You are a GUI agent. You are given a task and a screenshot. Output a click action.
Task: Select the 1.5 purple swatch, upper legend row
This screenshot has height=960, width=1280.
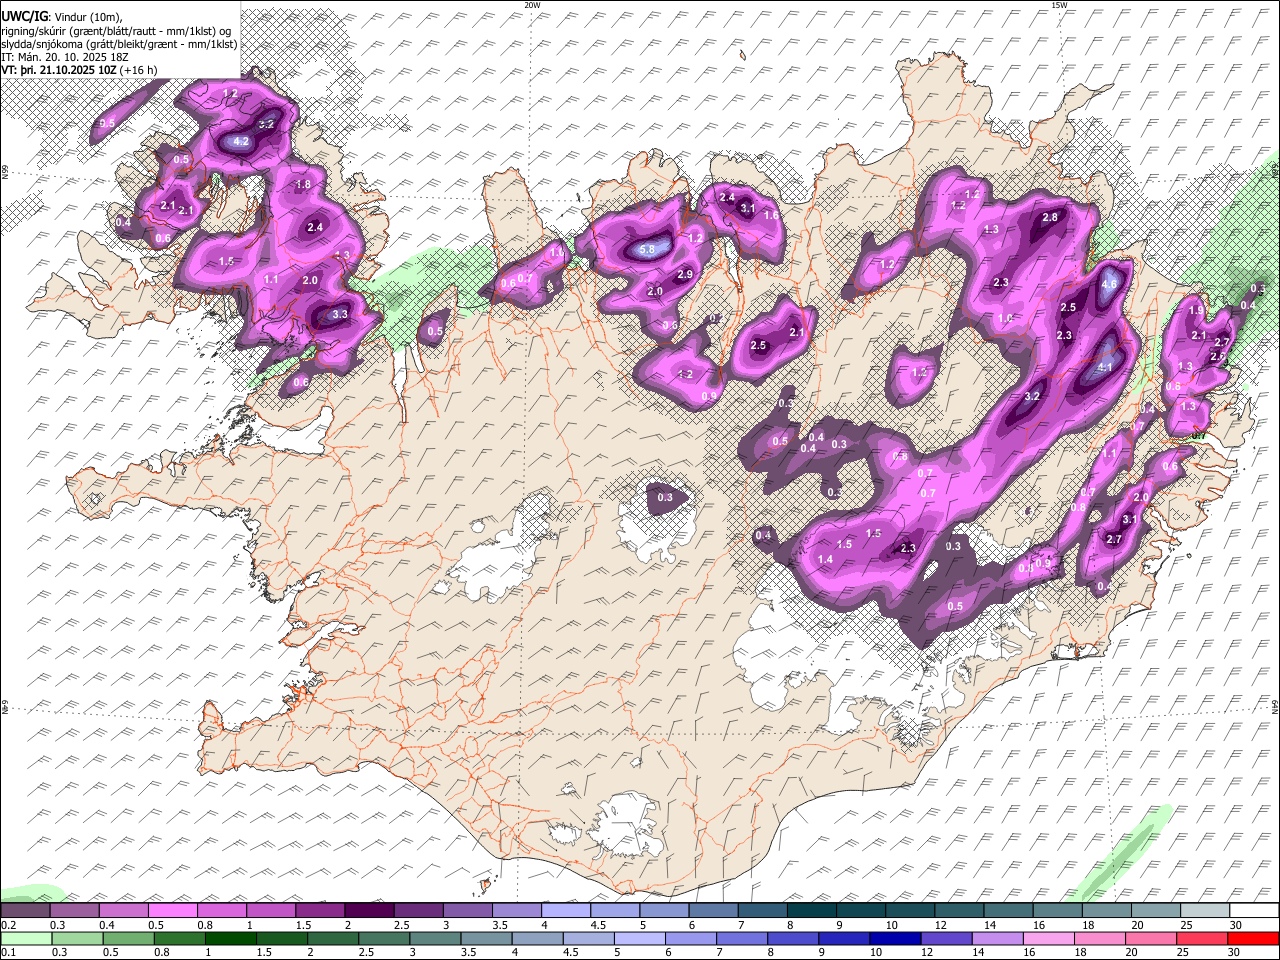coord(319,911)
